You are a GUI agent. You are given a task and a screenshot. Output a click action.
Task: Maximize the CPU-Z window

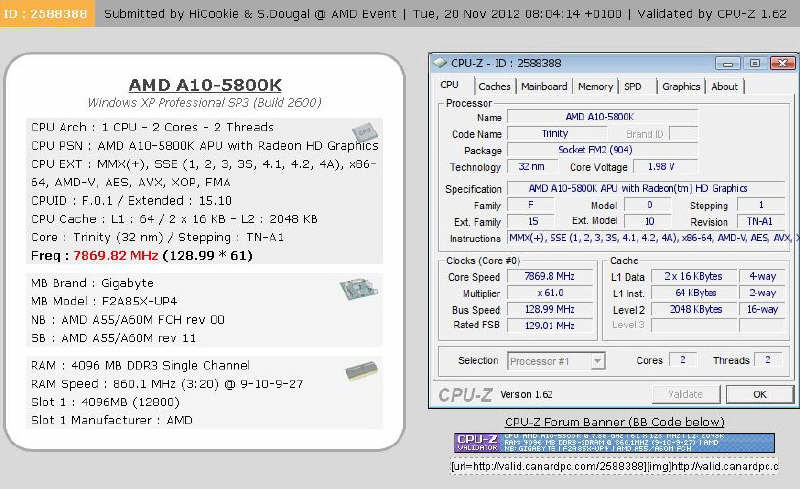[755, 63]
